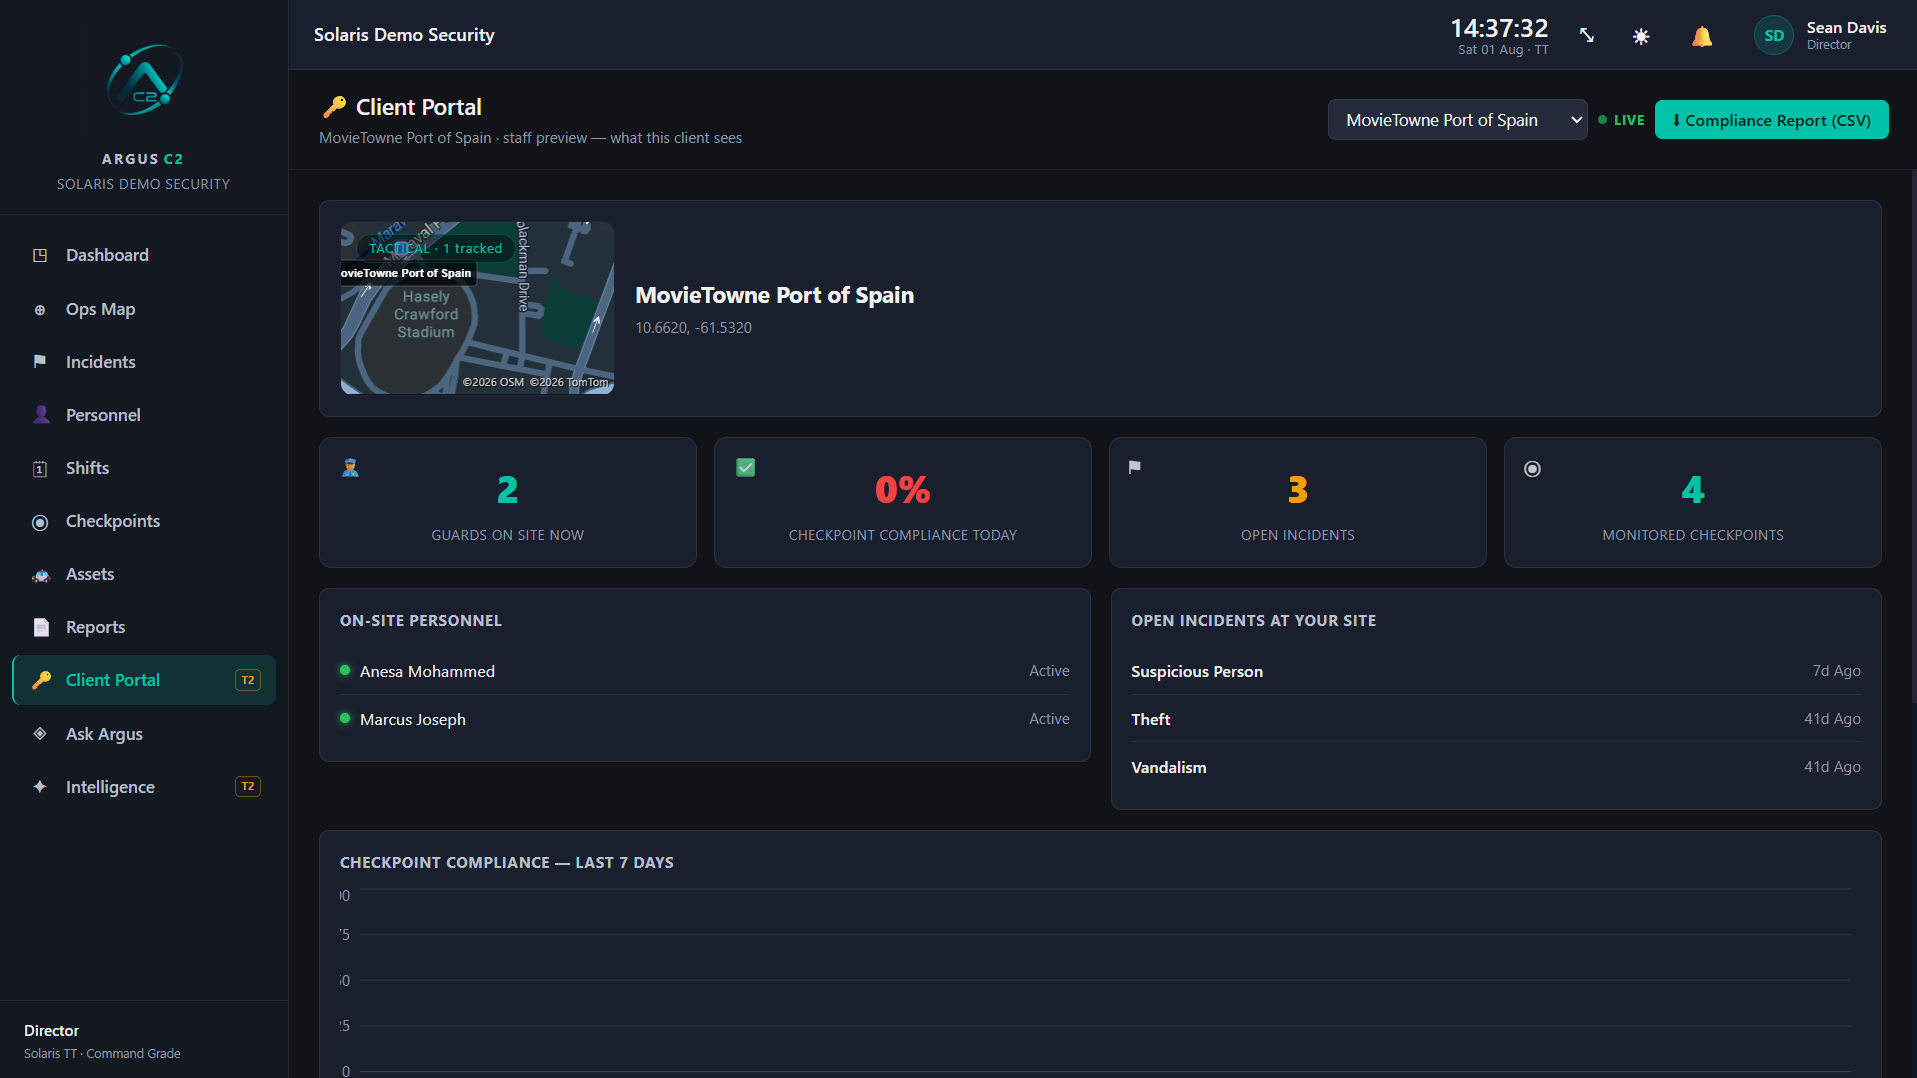Click the Intelligence sparkle icon
1917x1078 pixels.
pyautogui.click(x=40, y=787)
